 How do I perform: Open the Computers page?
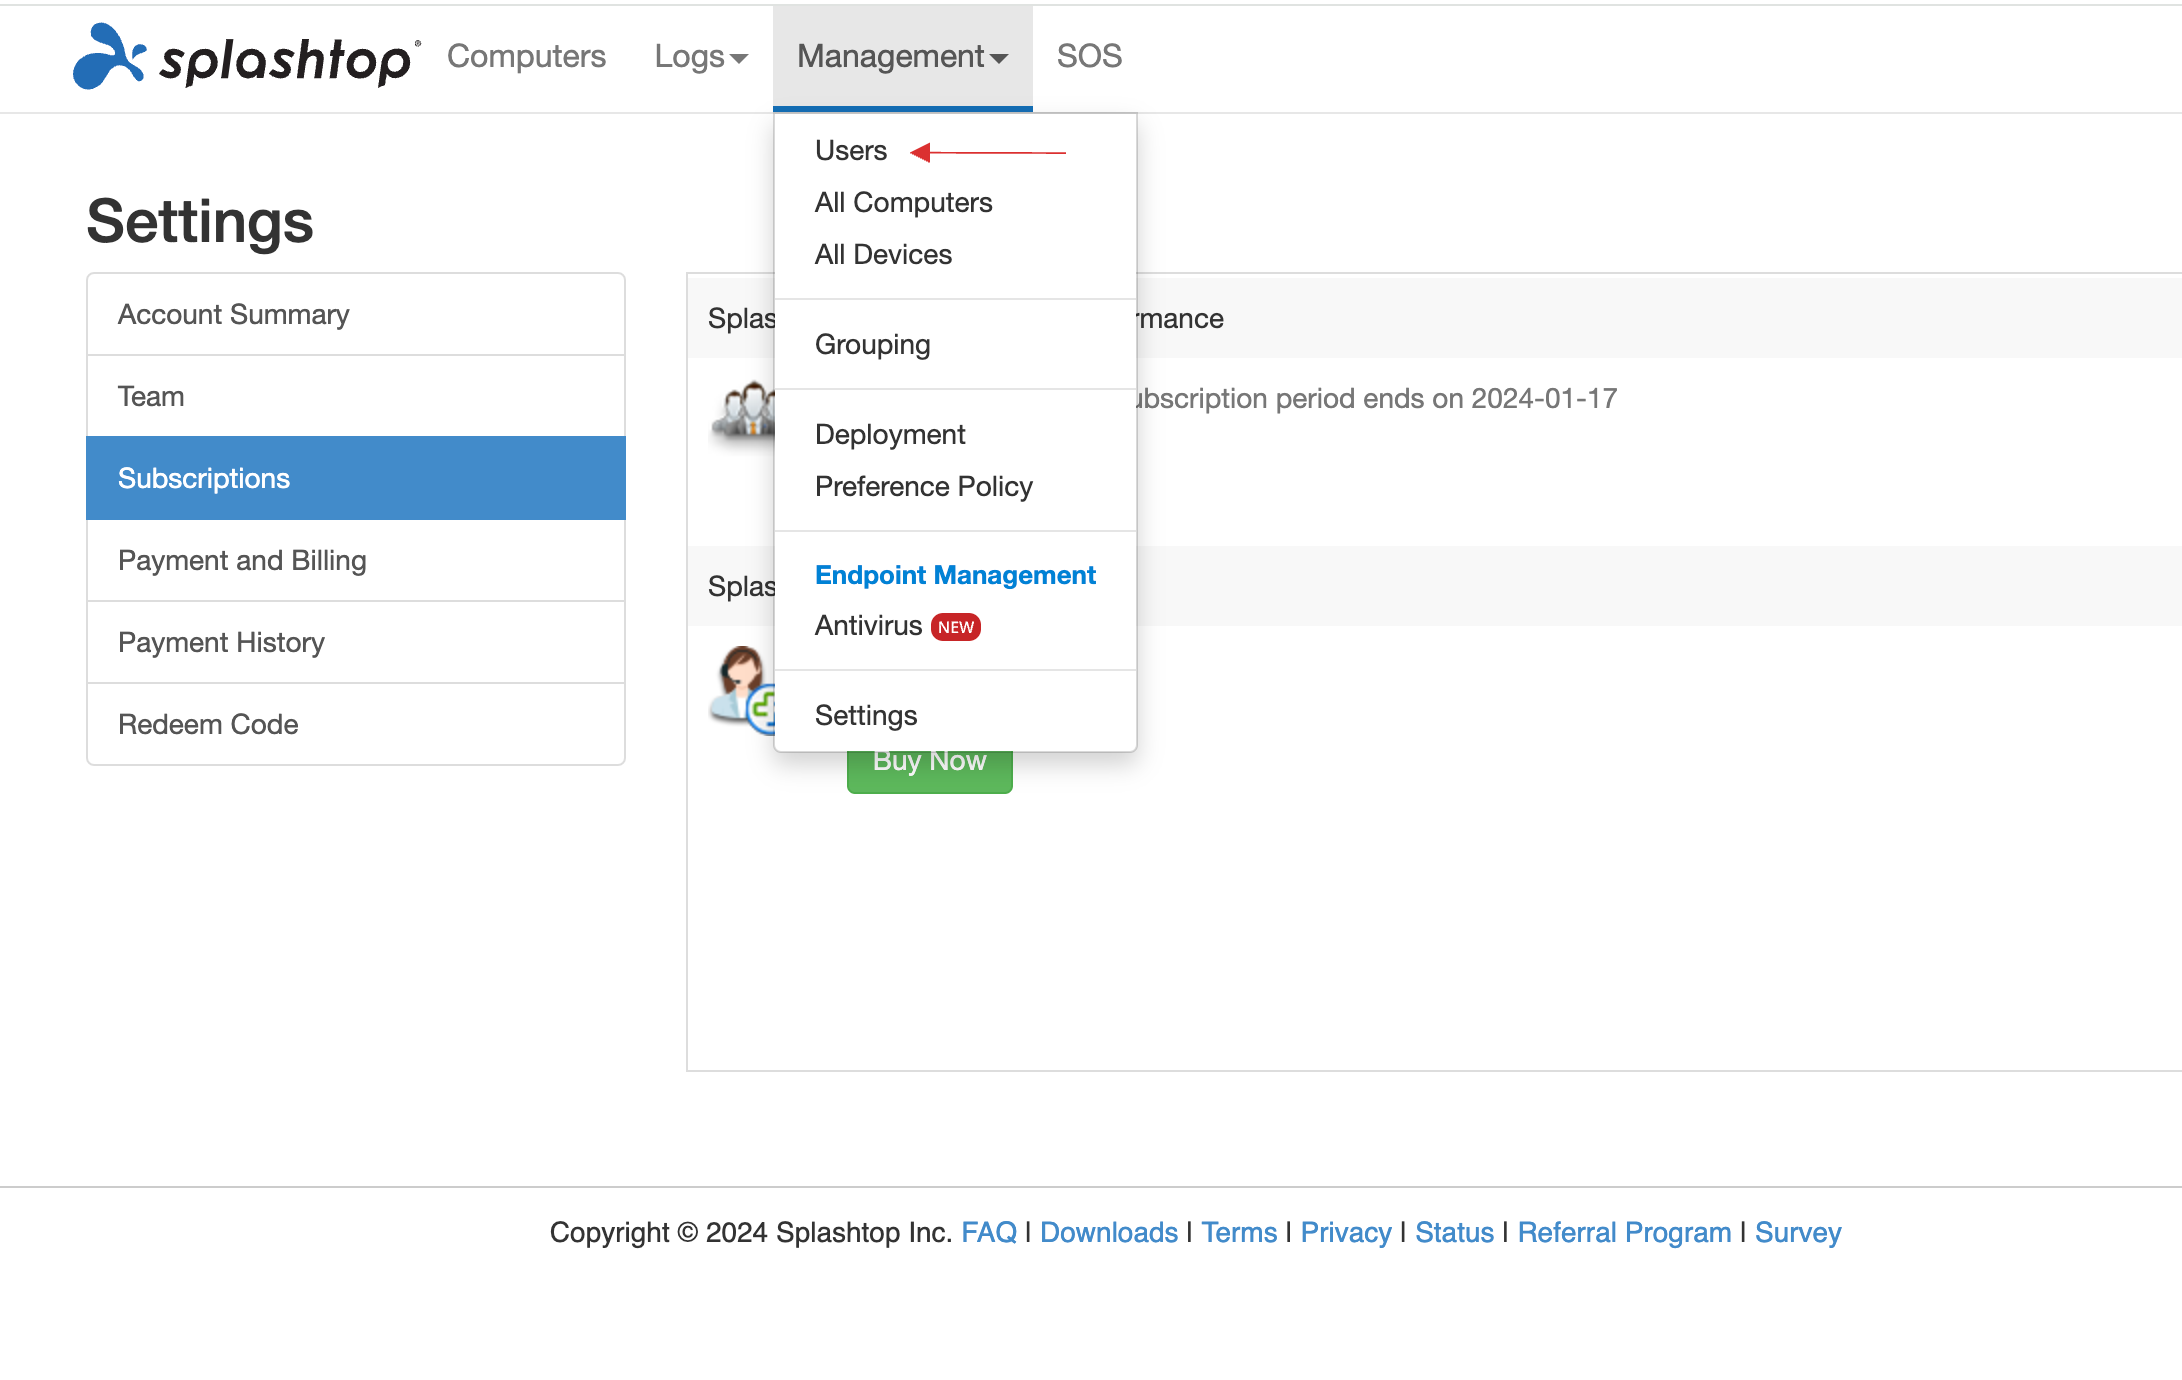click(526, 56)
